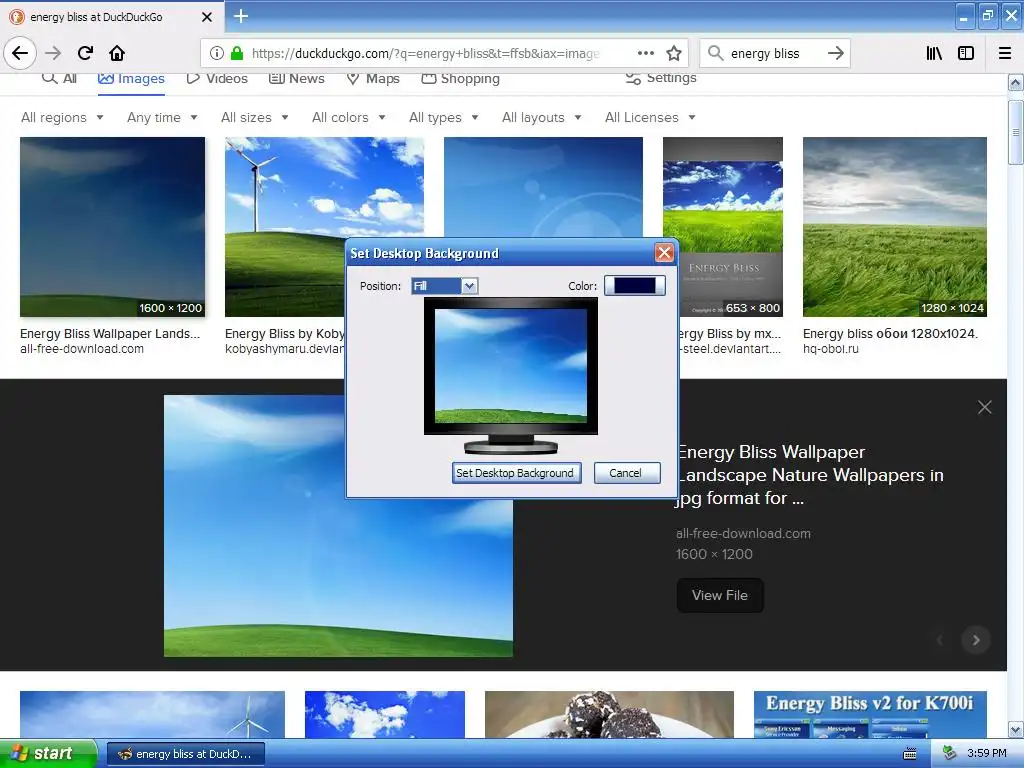Open a new tab with plus icon
Screen dimensions: 1024x768
[241, 16]
